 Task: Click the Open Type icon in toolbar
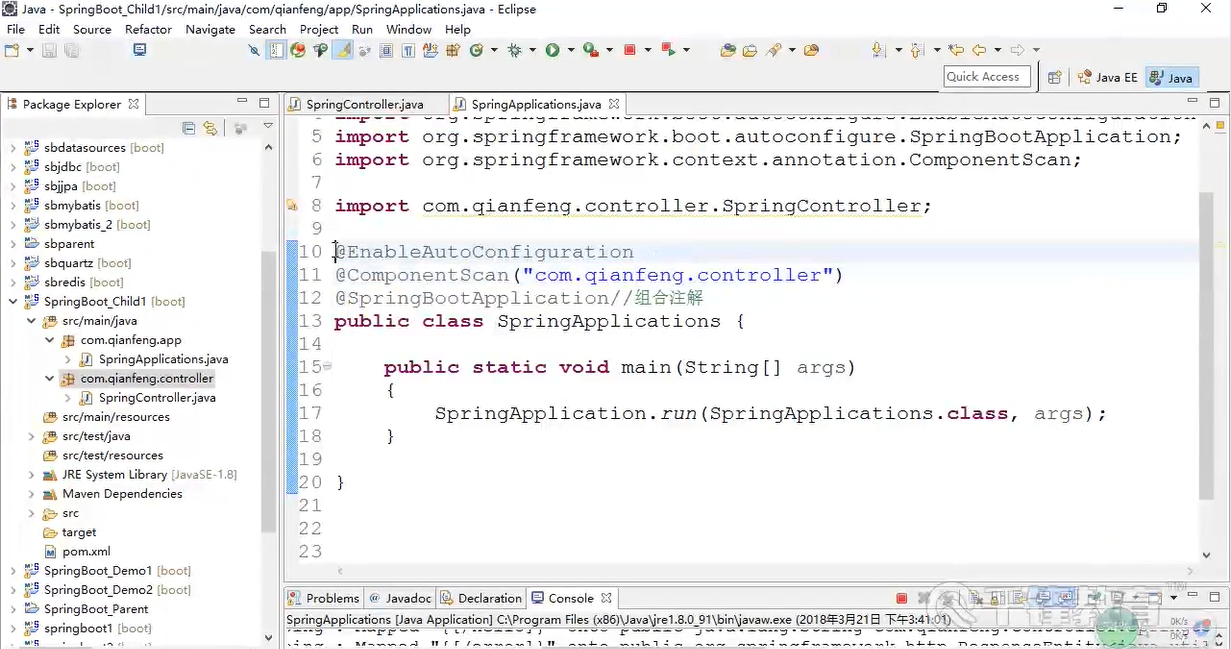pyautogui.click(x=728, y=50)
